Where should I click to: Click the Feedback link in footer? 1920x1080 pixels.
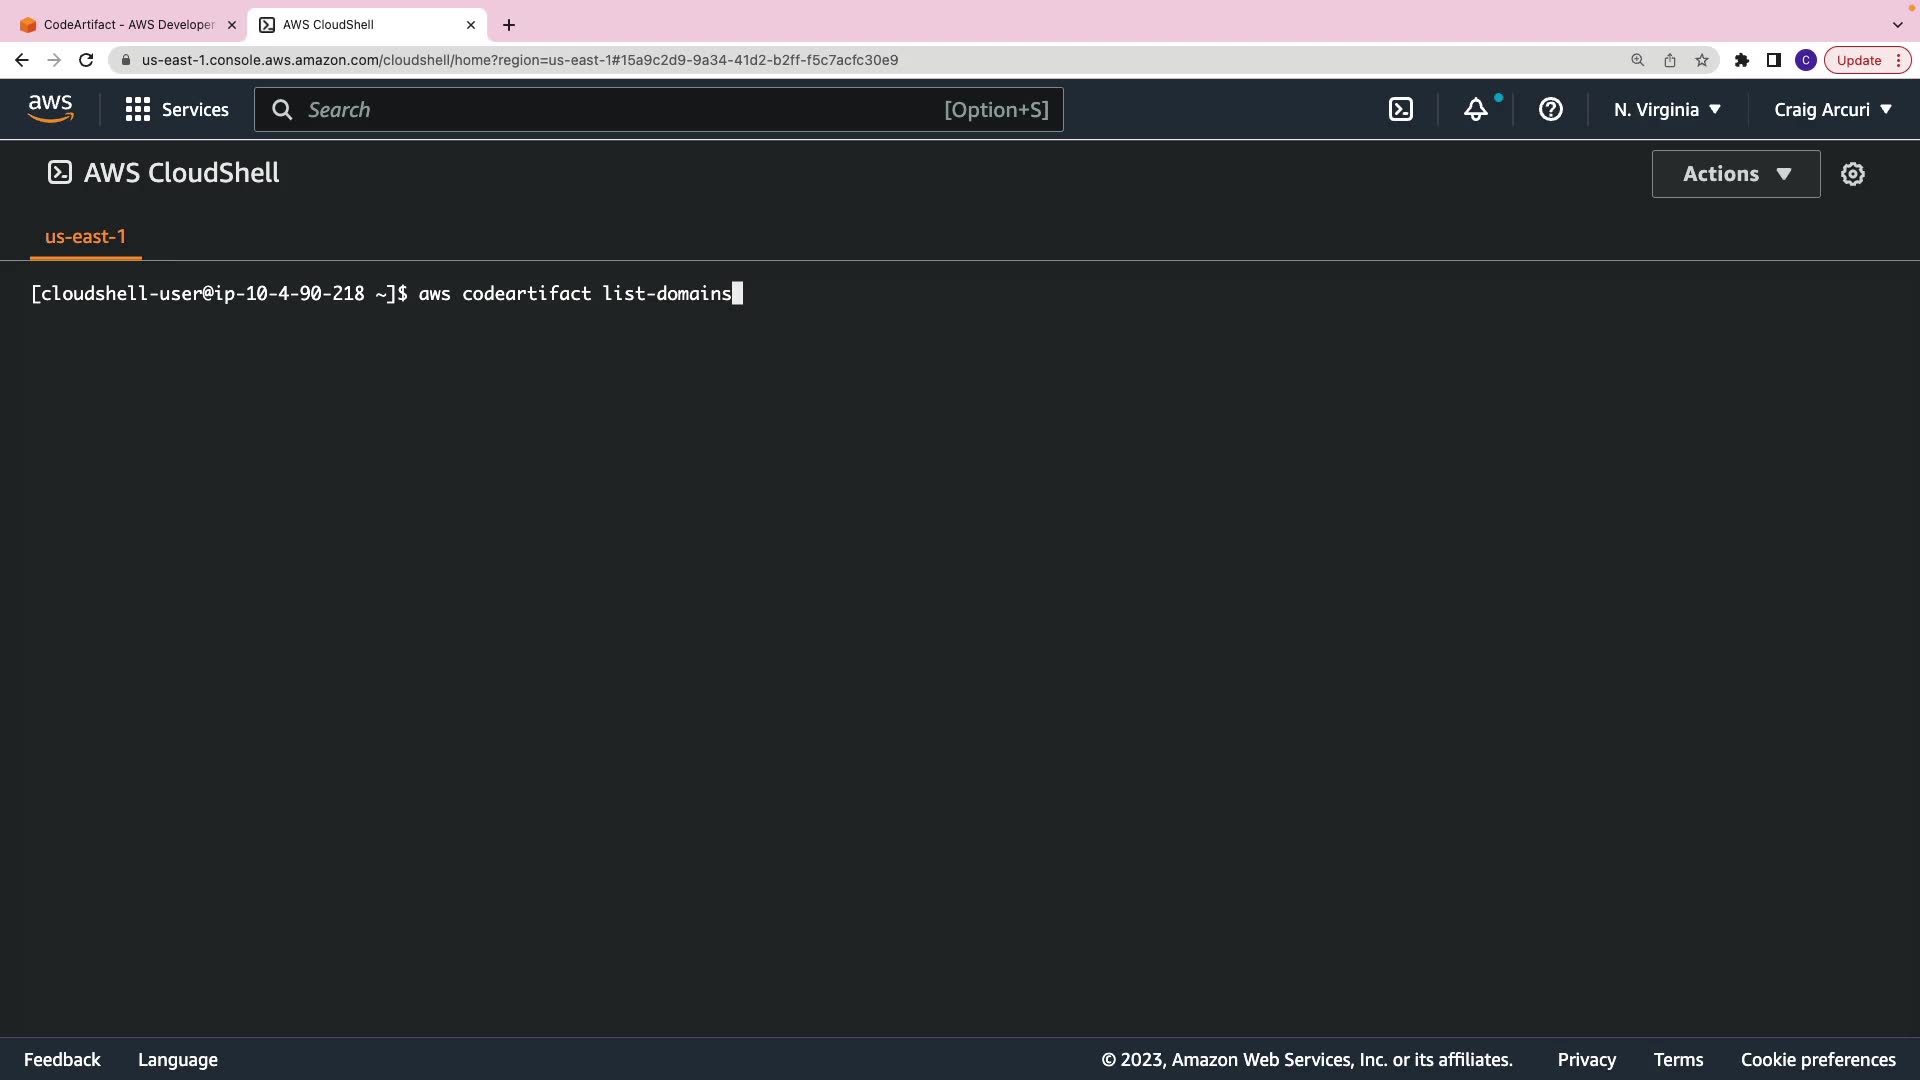pyautogui.click(x=62, y=1059)
